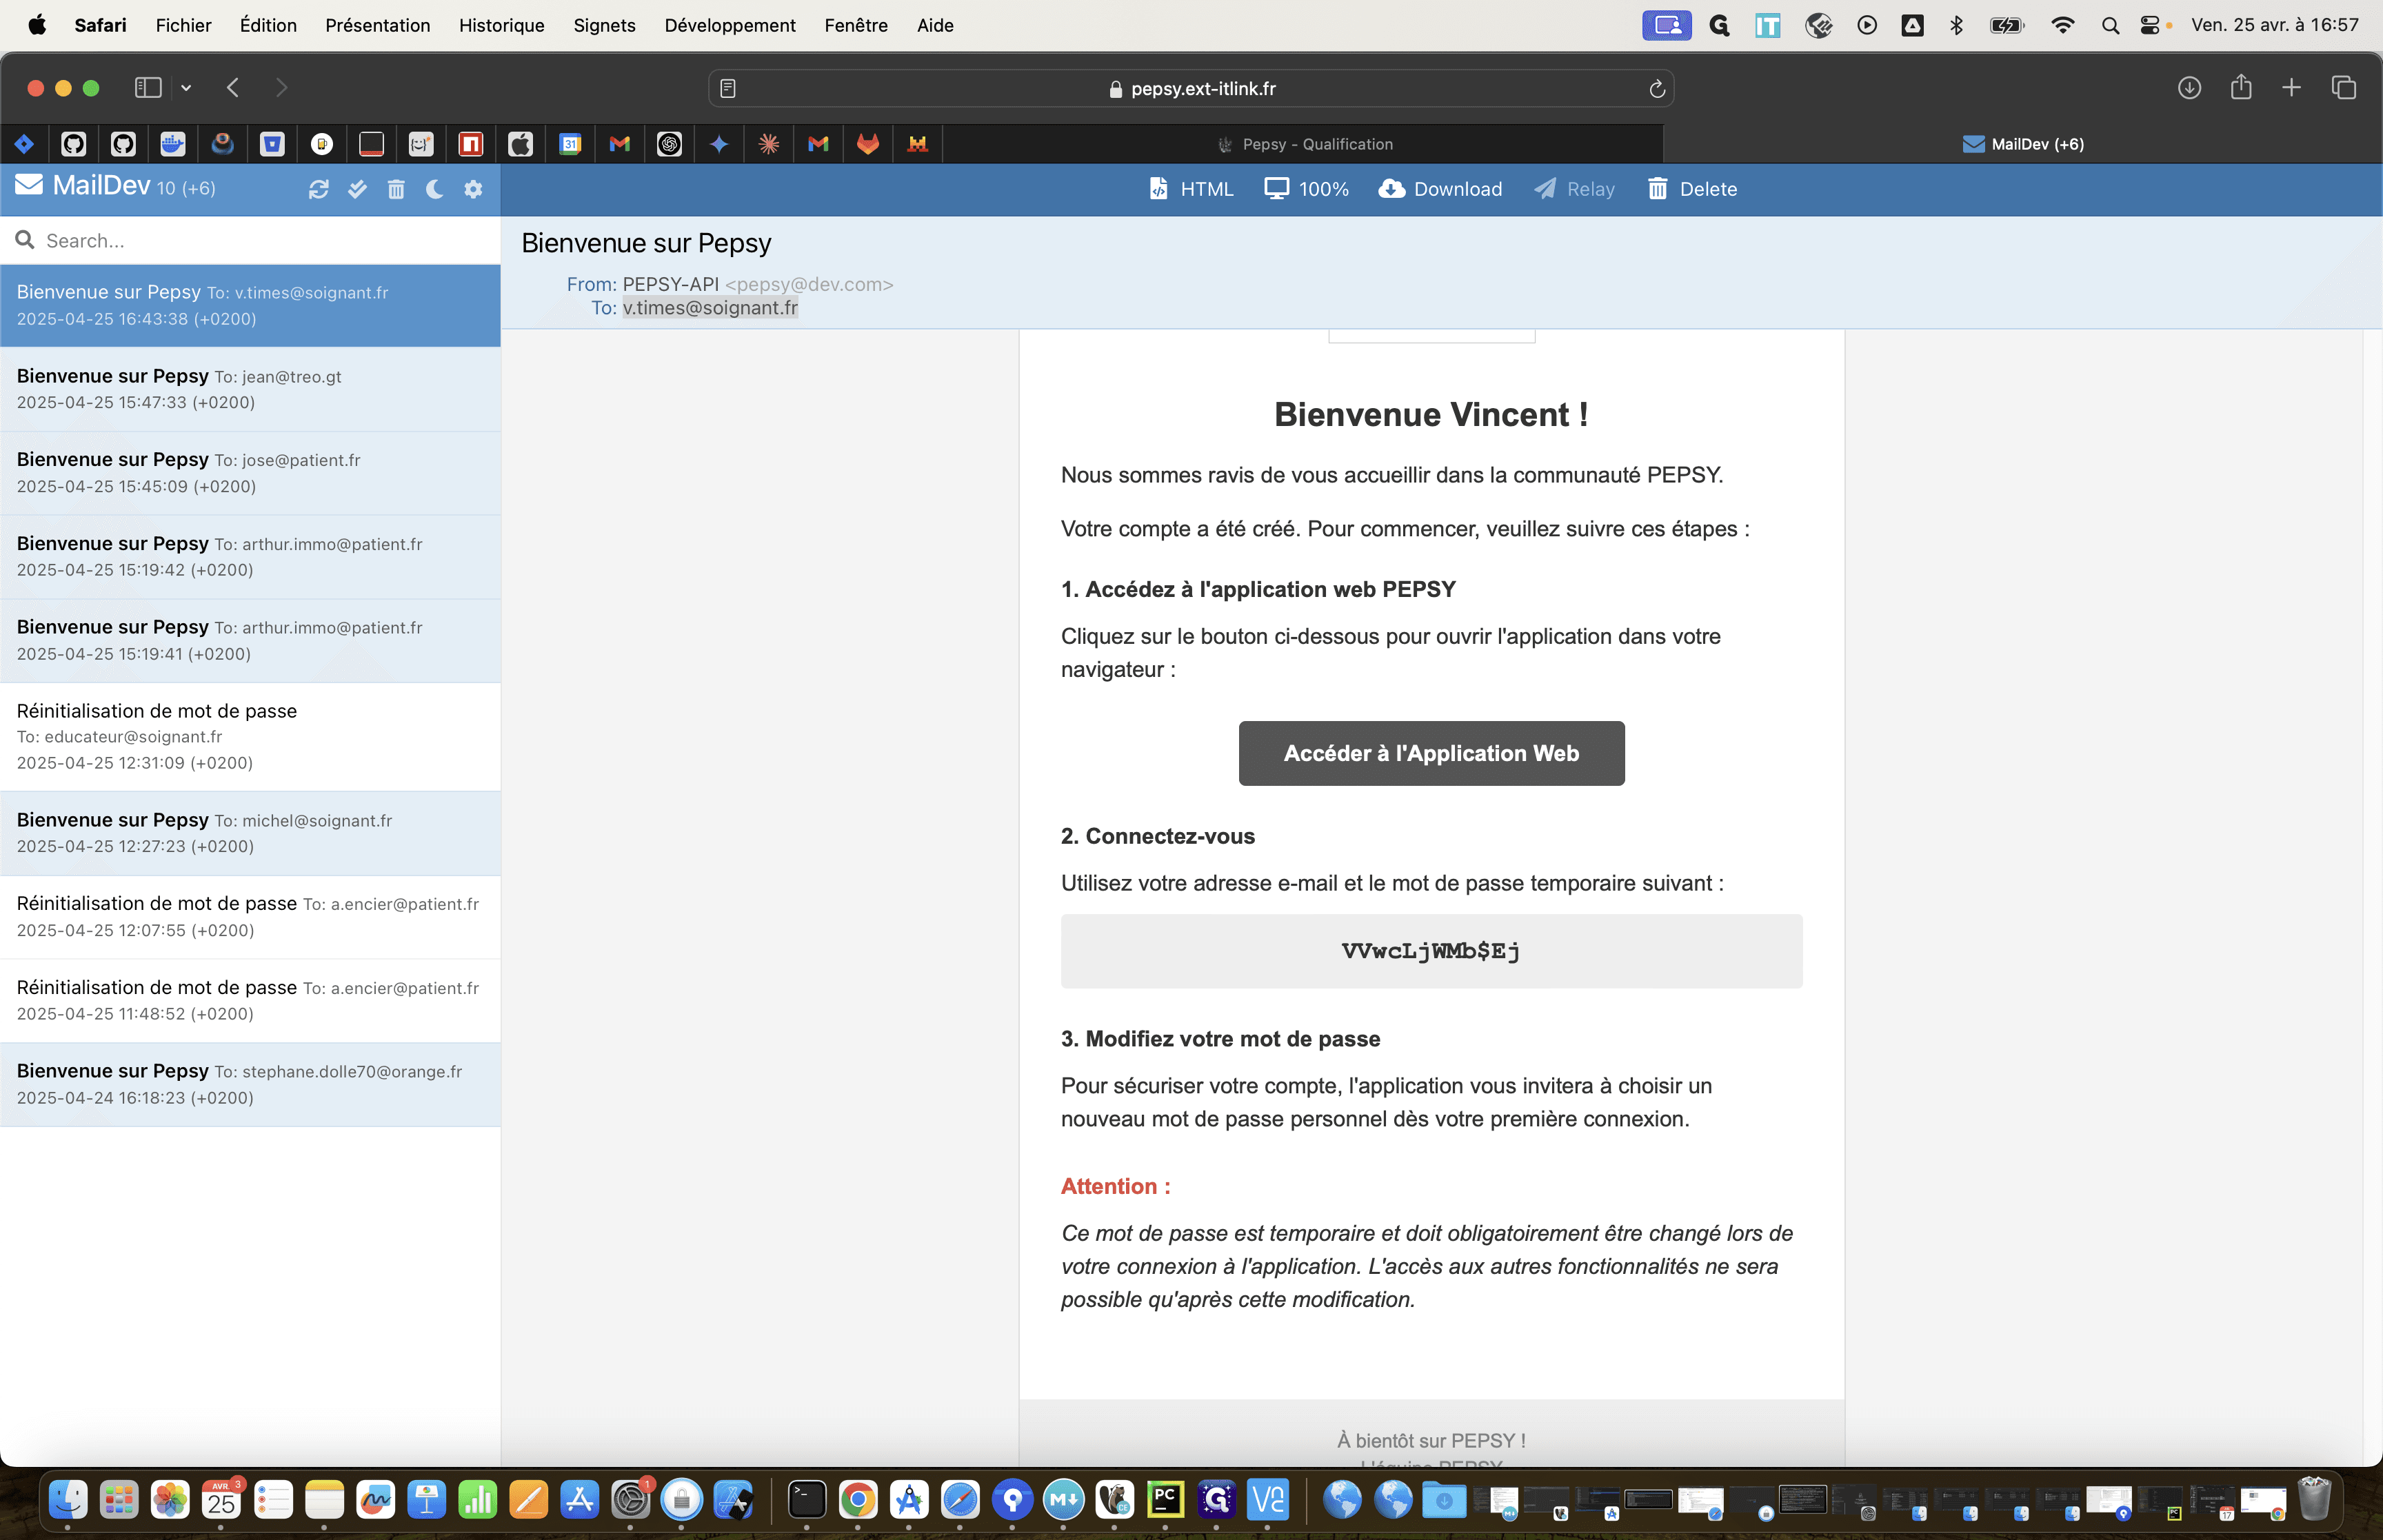Open a.encier reset email from 12:07:55
2383x1540 pixels.
pos(250,917)
